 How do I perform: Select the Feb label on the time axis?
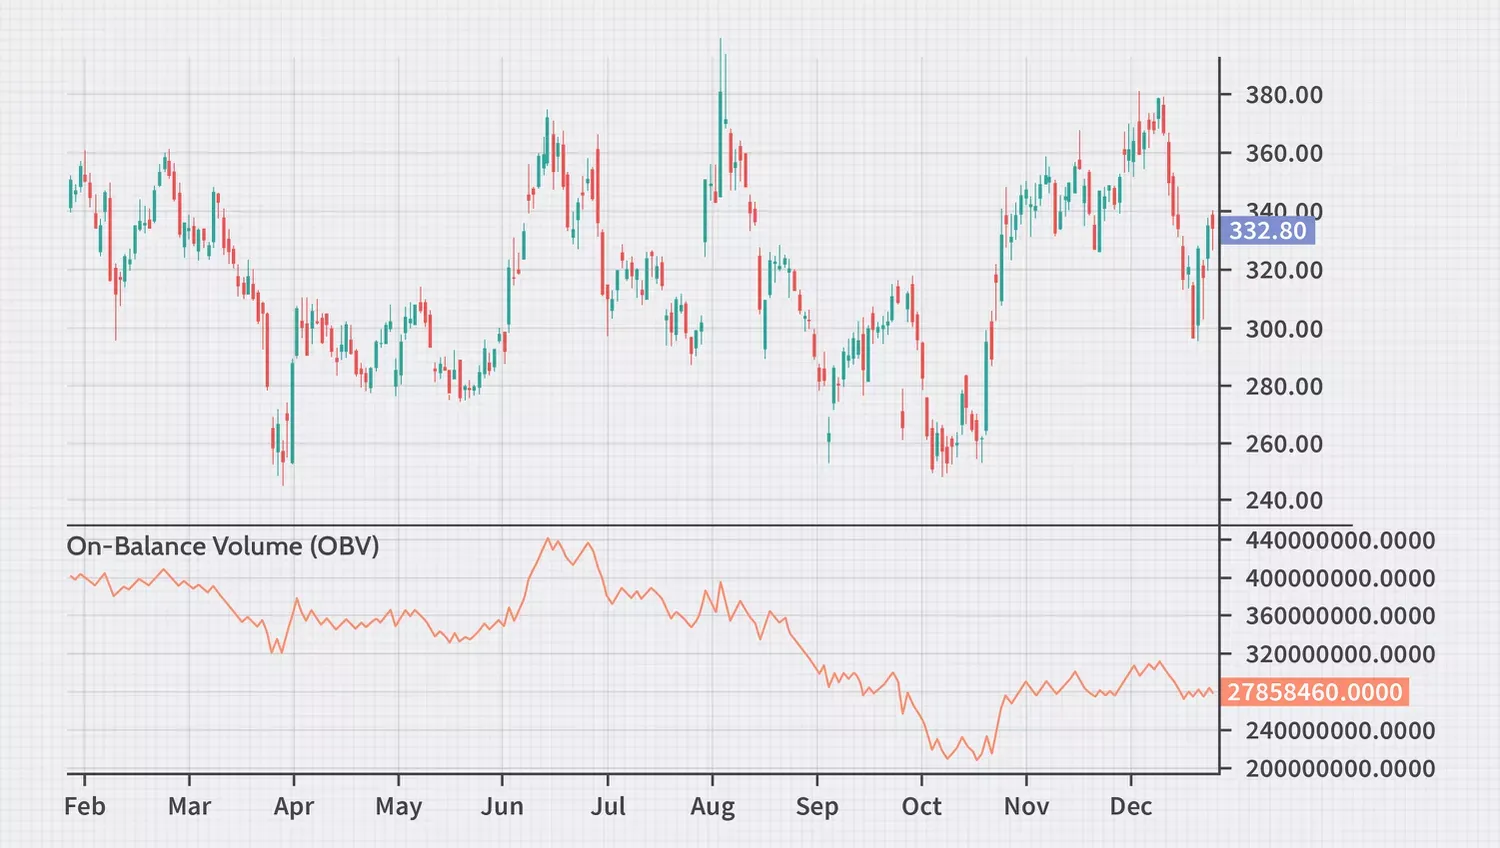[85, 806]
